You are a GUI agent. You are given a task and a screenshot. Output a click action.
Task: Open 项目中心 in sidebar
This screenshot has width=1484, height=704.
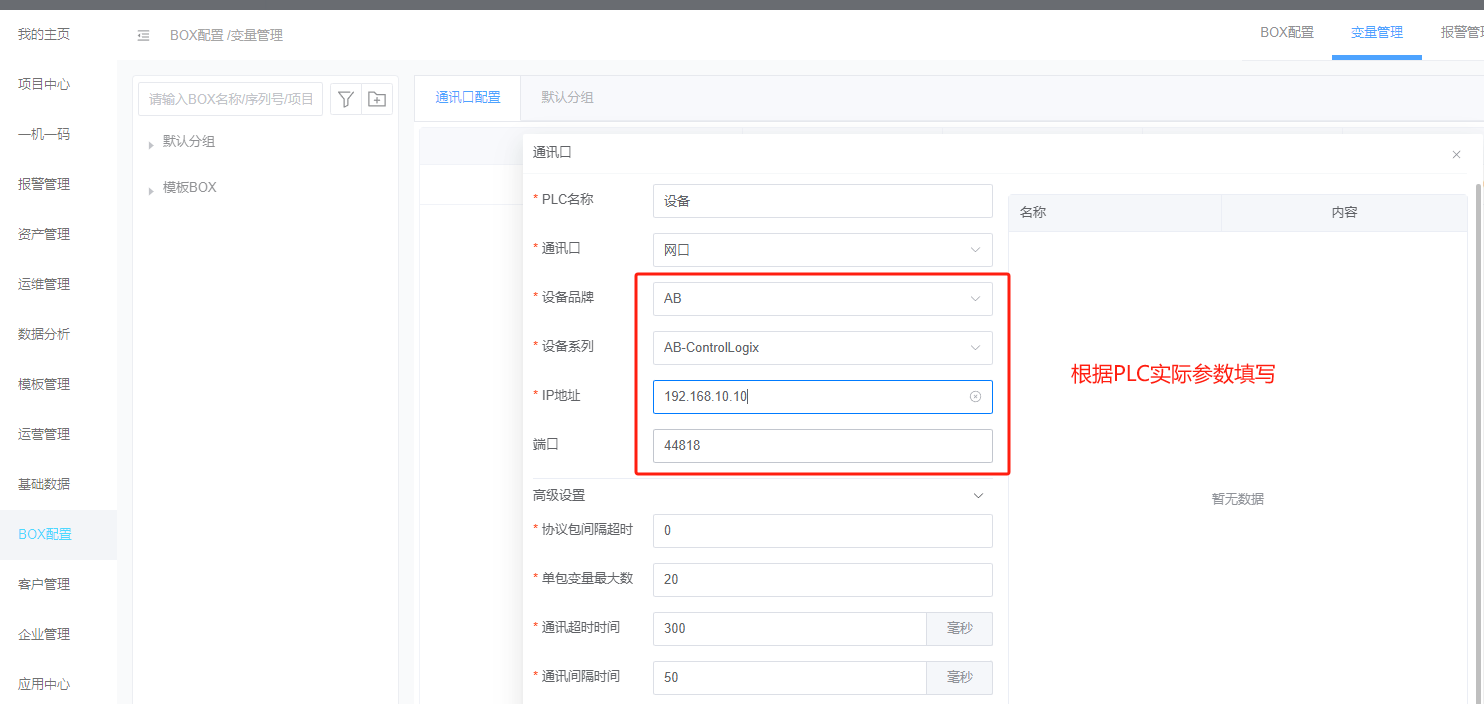point(44,84)
